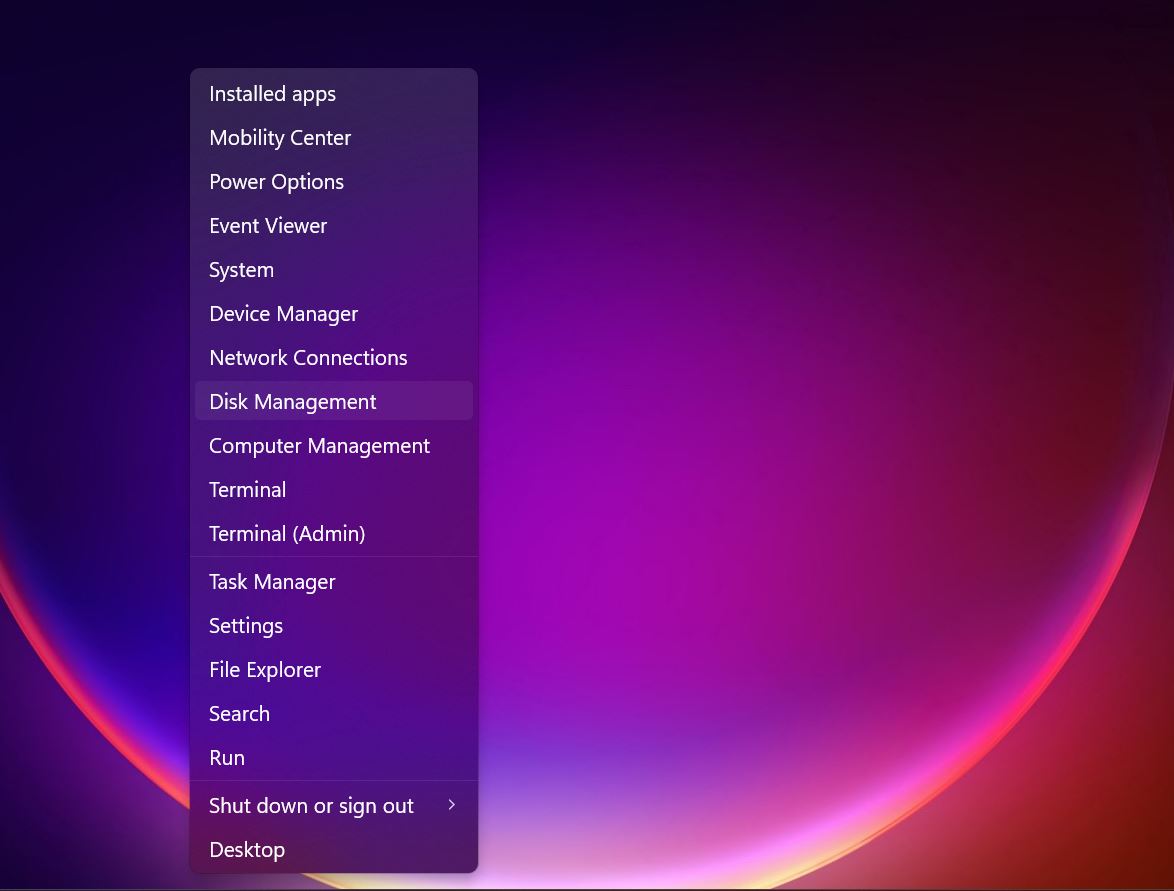The width and height of the screenshot is (1174, 891).
Task: Expand Shut down or sign out submenu
Action: [333, 806]
